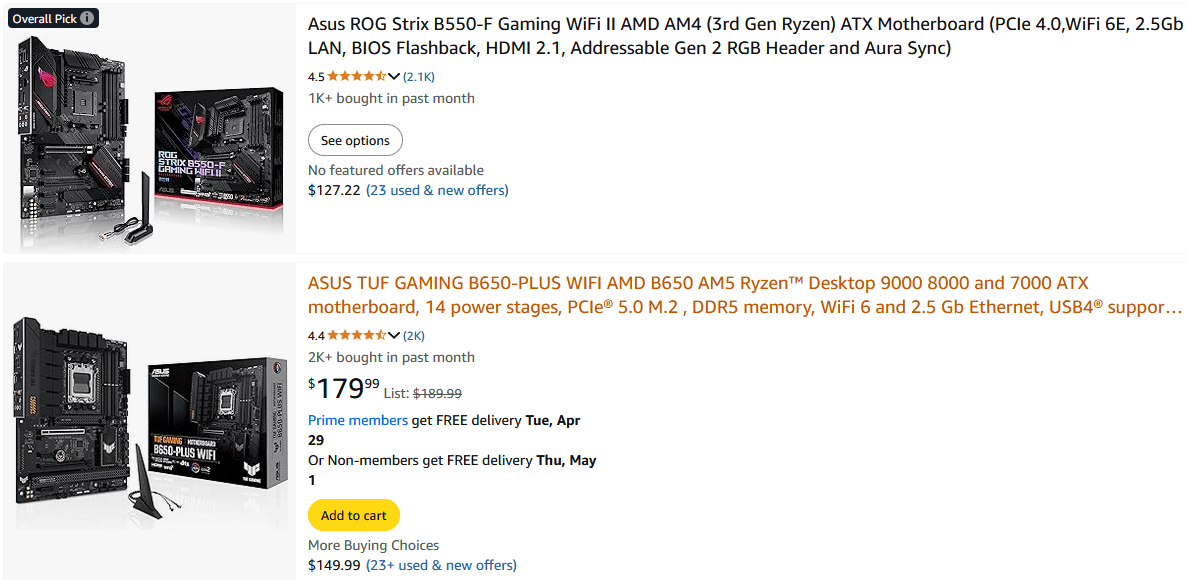This screenshot has width=1187, height=580.
Task: Open the TUF Gaming B650-PLUS product image
Action: (x=150, y=420)
